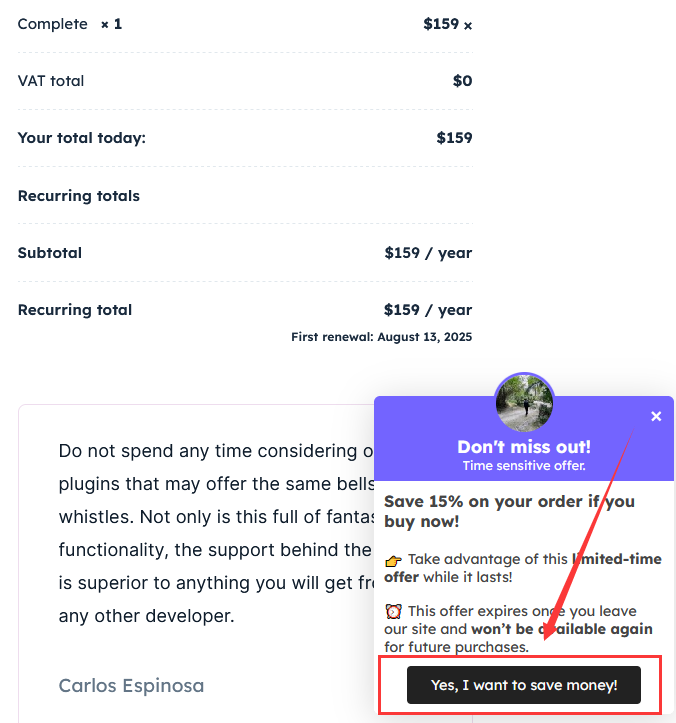Click the "First renewal: August 13, 2025" note
The image size is (676, 723).
click(381, 337)
